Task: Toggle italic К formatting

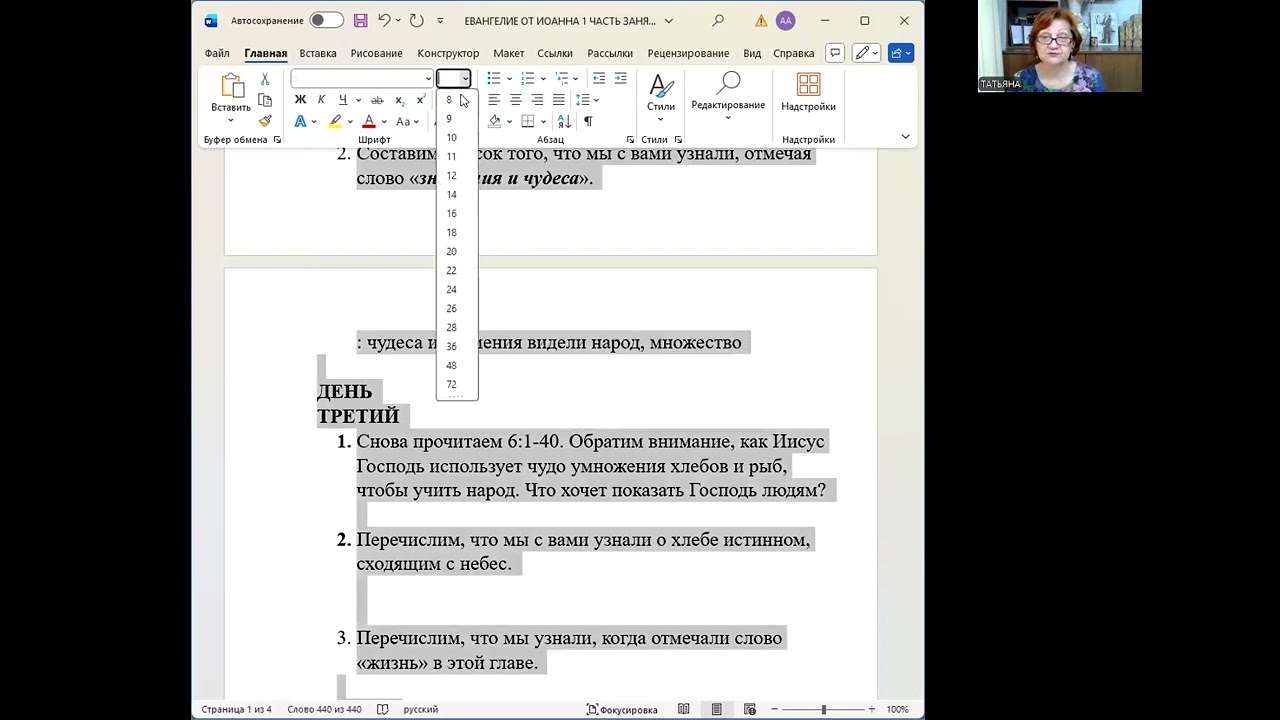Action: (x=321, y=99)
